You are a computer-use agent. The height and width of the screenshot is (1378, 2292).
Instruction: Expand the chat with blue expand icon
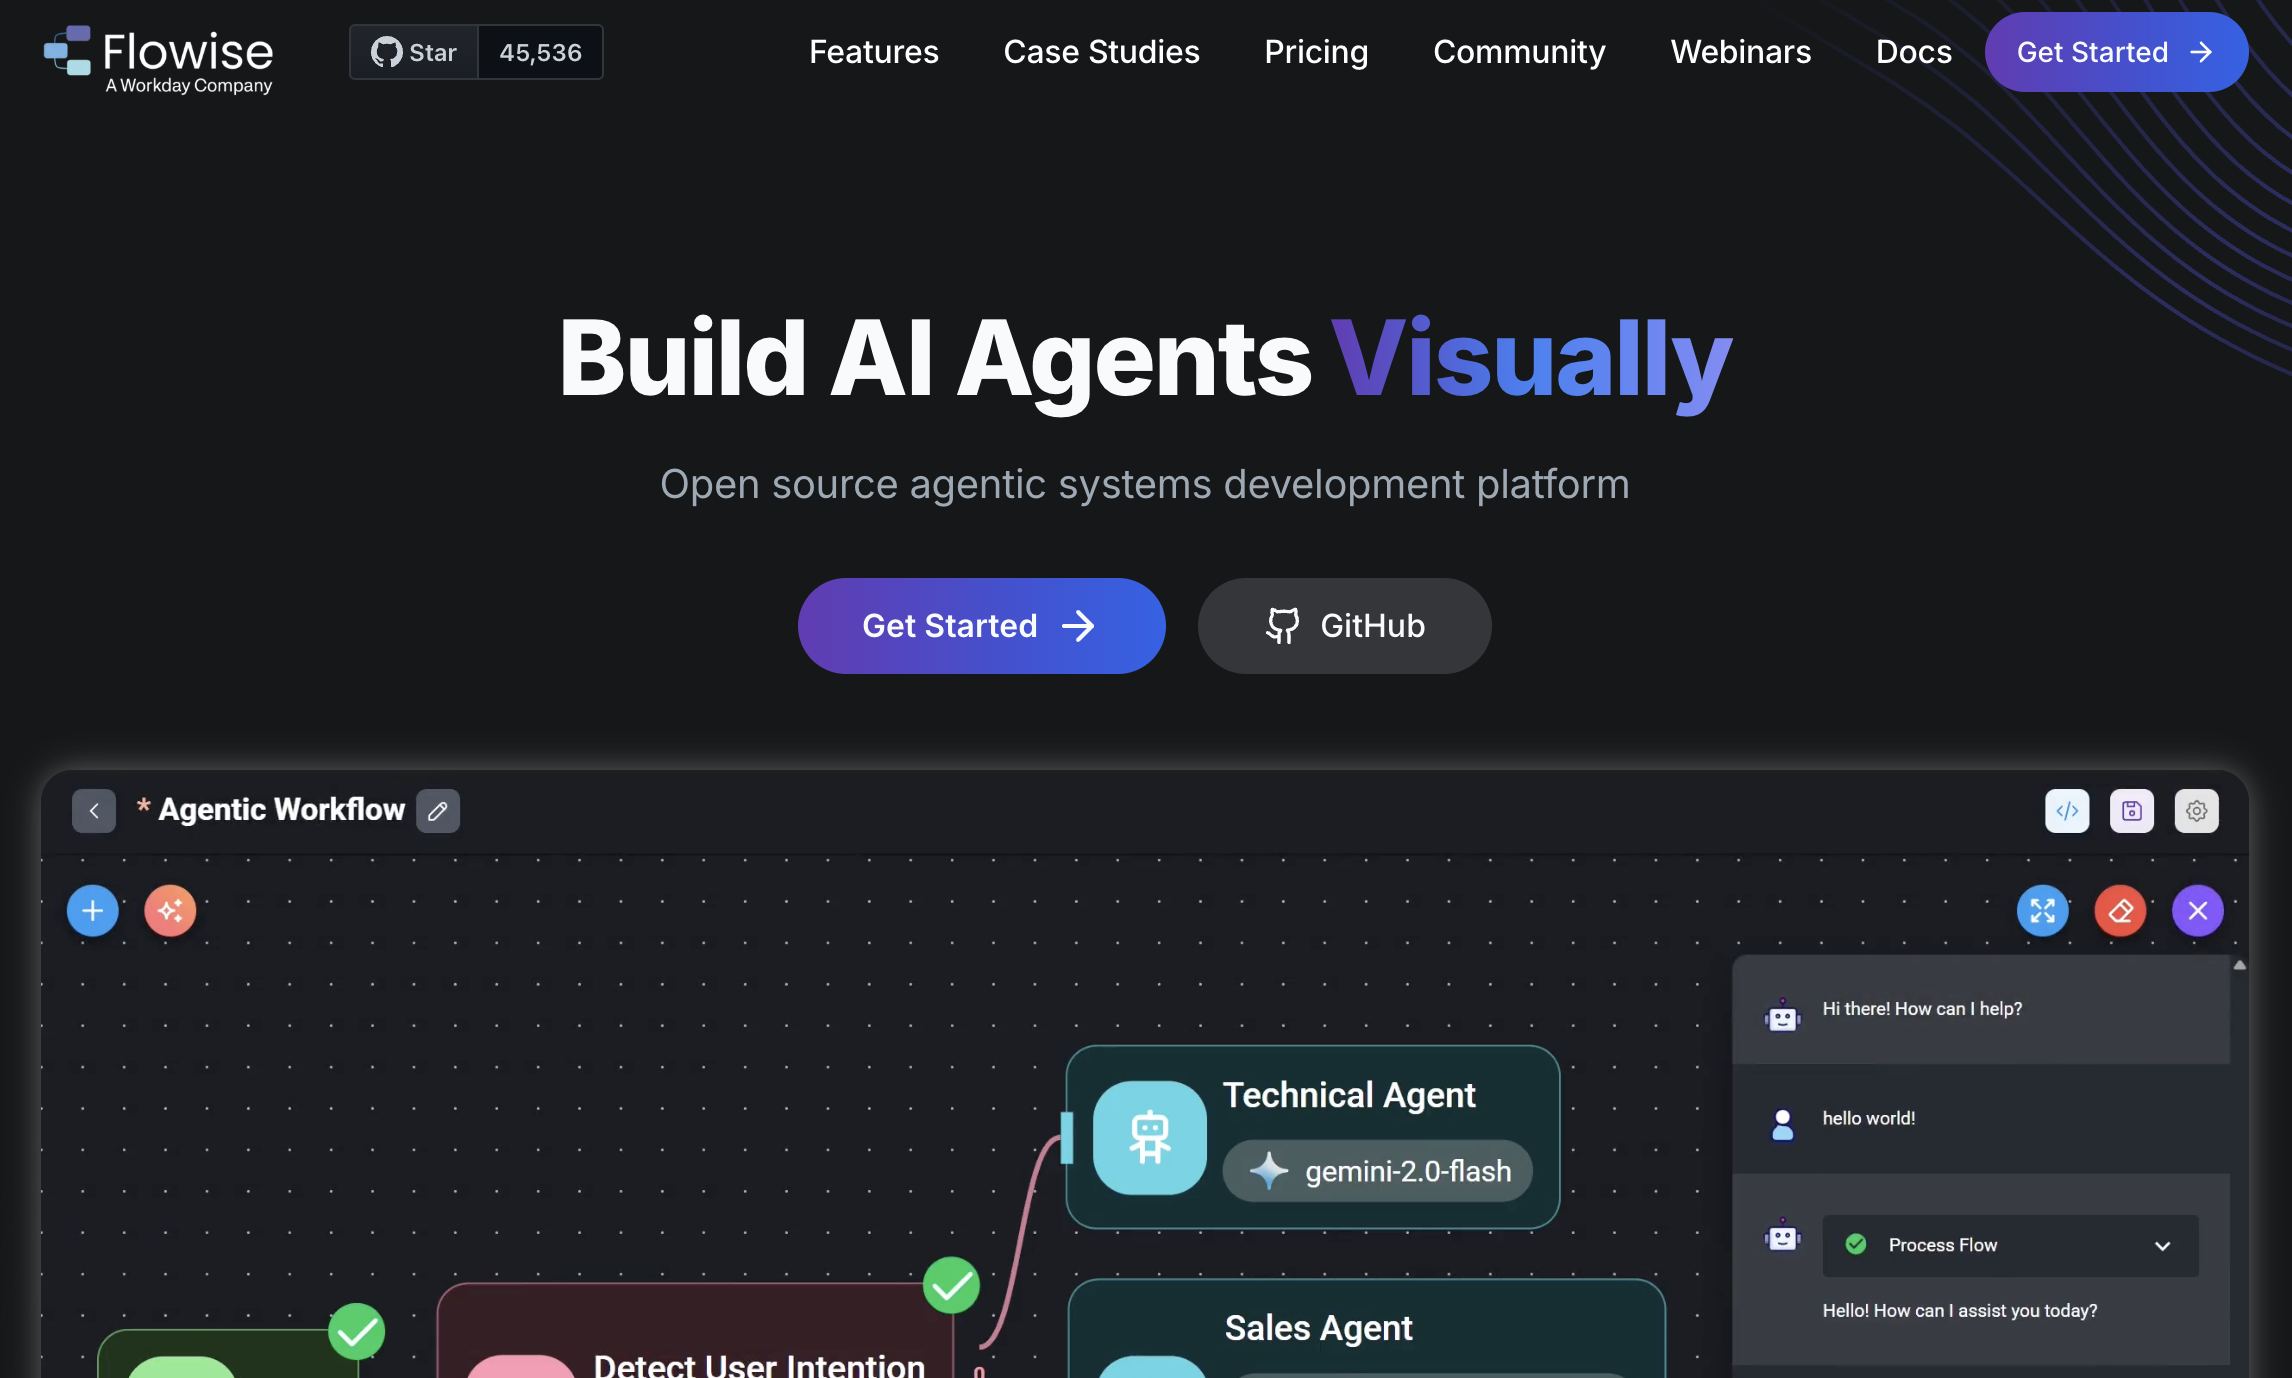pyautogui.click(x=2042, y=911)
